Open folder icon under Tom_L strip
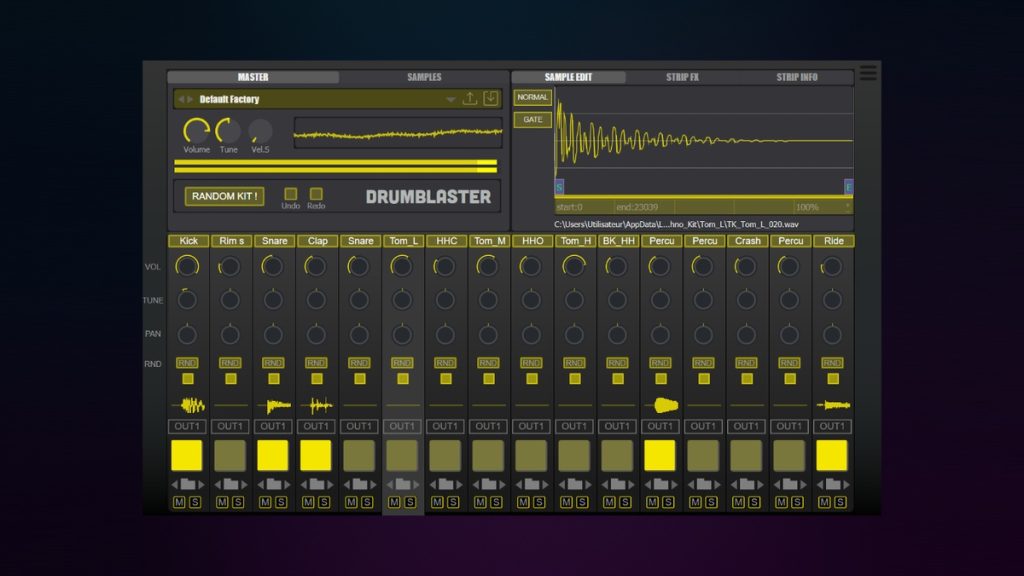Screen dimensions: 1024x576 402,484
